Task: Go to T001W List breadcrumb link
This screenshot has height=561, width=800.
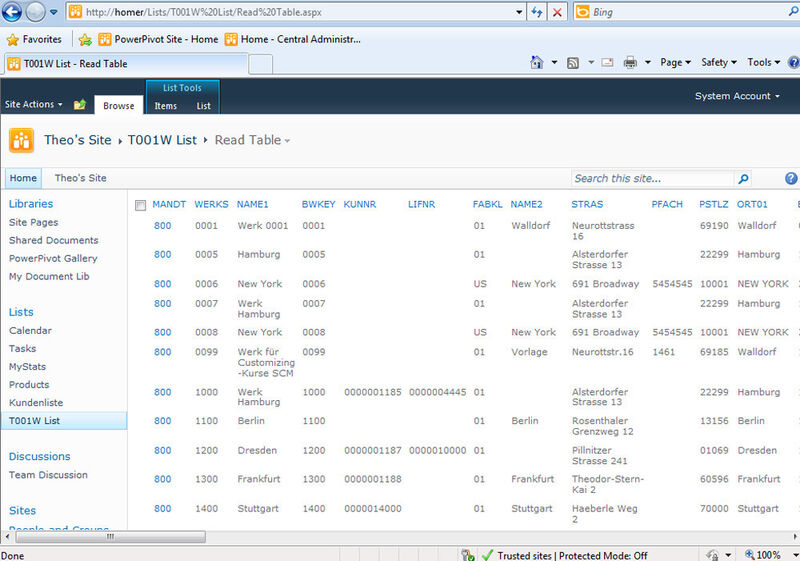Action: click(162, 140)
